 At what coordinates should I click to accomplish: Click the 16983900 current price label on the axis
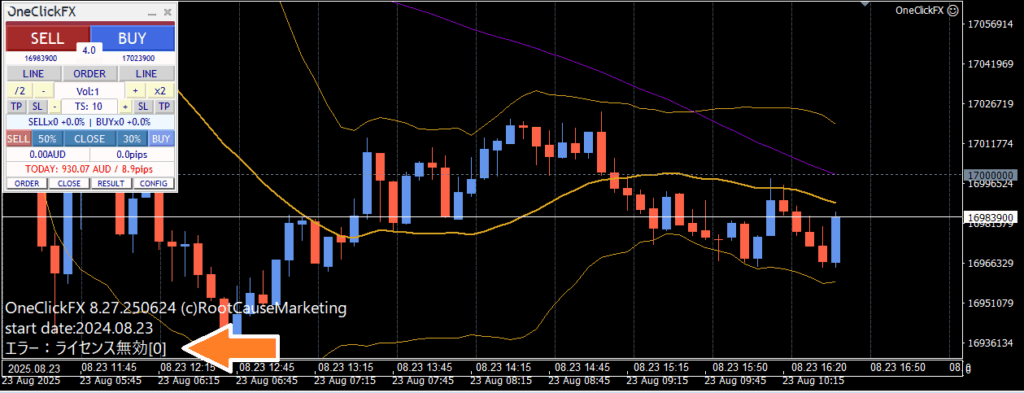[x=991, y=217]
